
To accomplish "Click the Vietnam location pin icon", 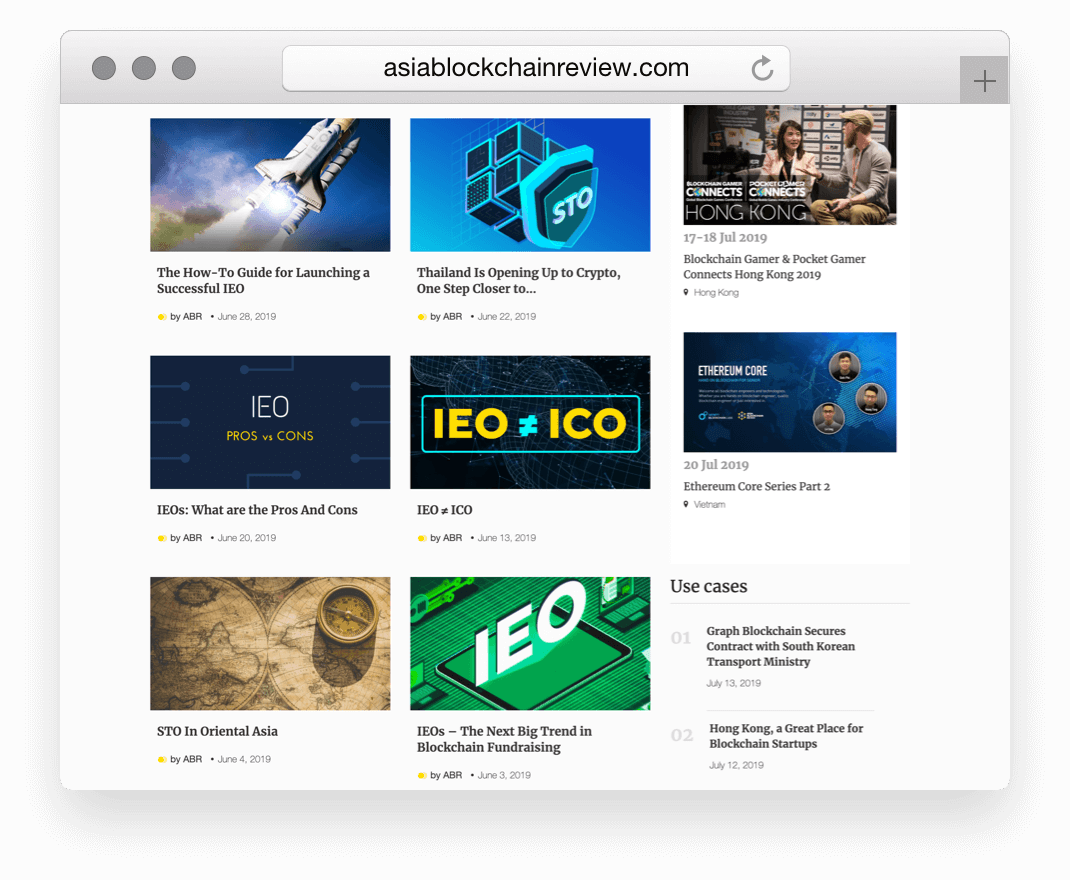I will (x=686, y=505).
